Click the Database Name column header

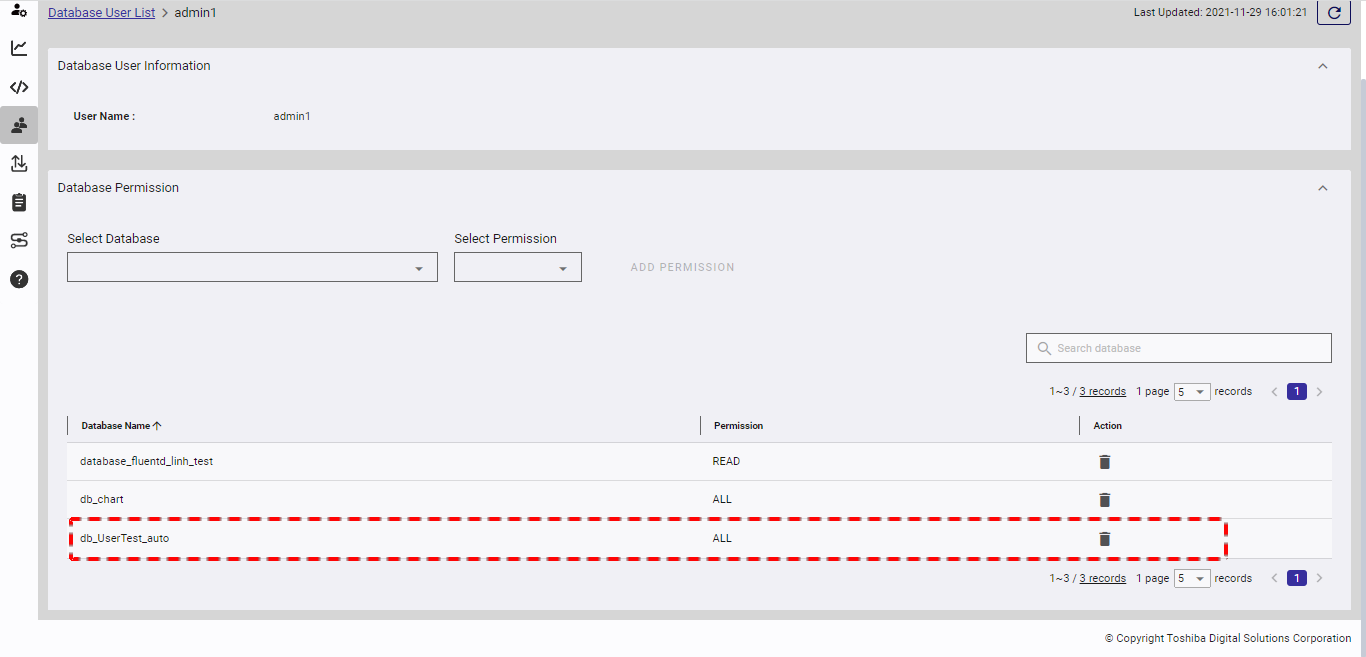click(115, 426)
